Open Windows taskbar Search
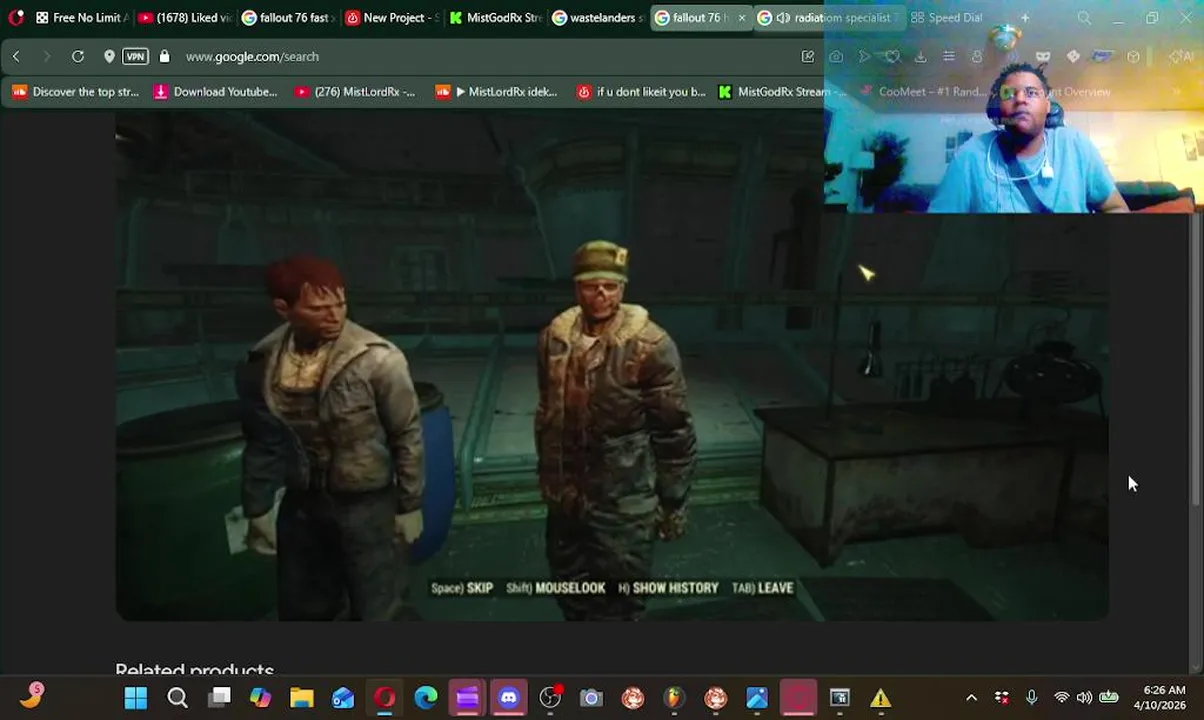 [x=177, y=698]
